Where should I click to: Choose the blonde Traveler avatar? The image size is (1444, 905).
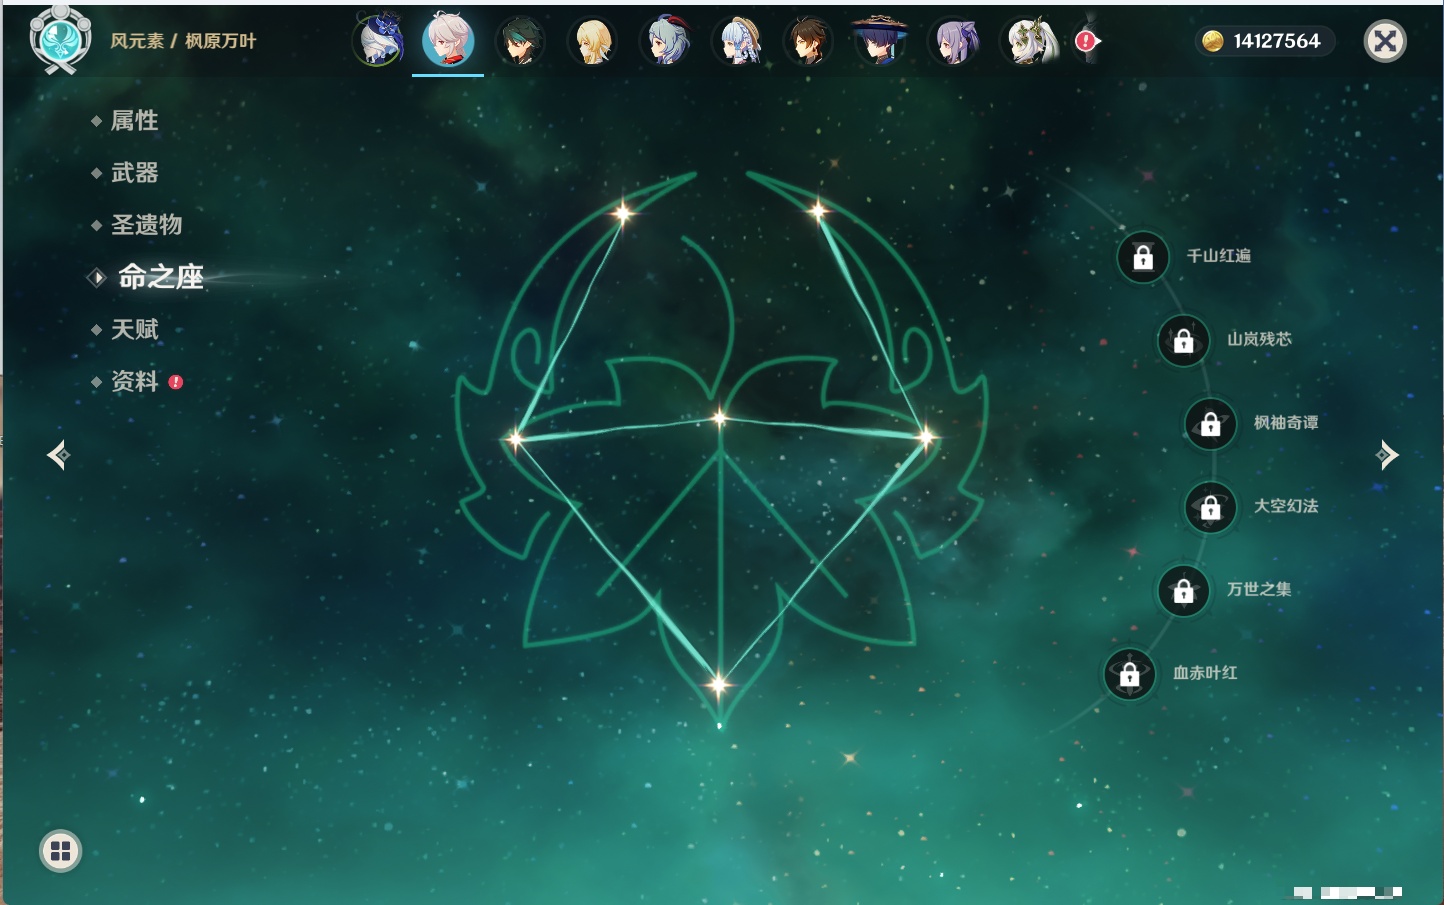[592, 41]
